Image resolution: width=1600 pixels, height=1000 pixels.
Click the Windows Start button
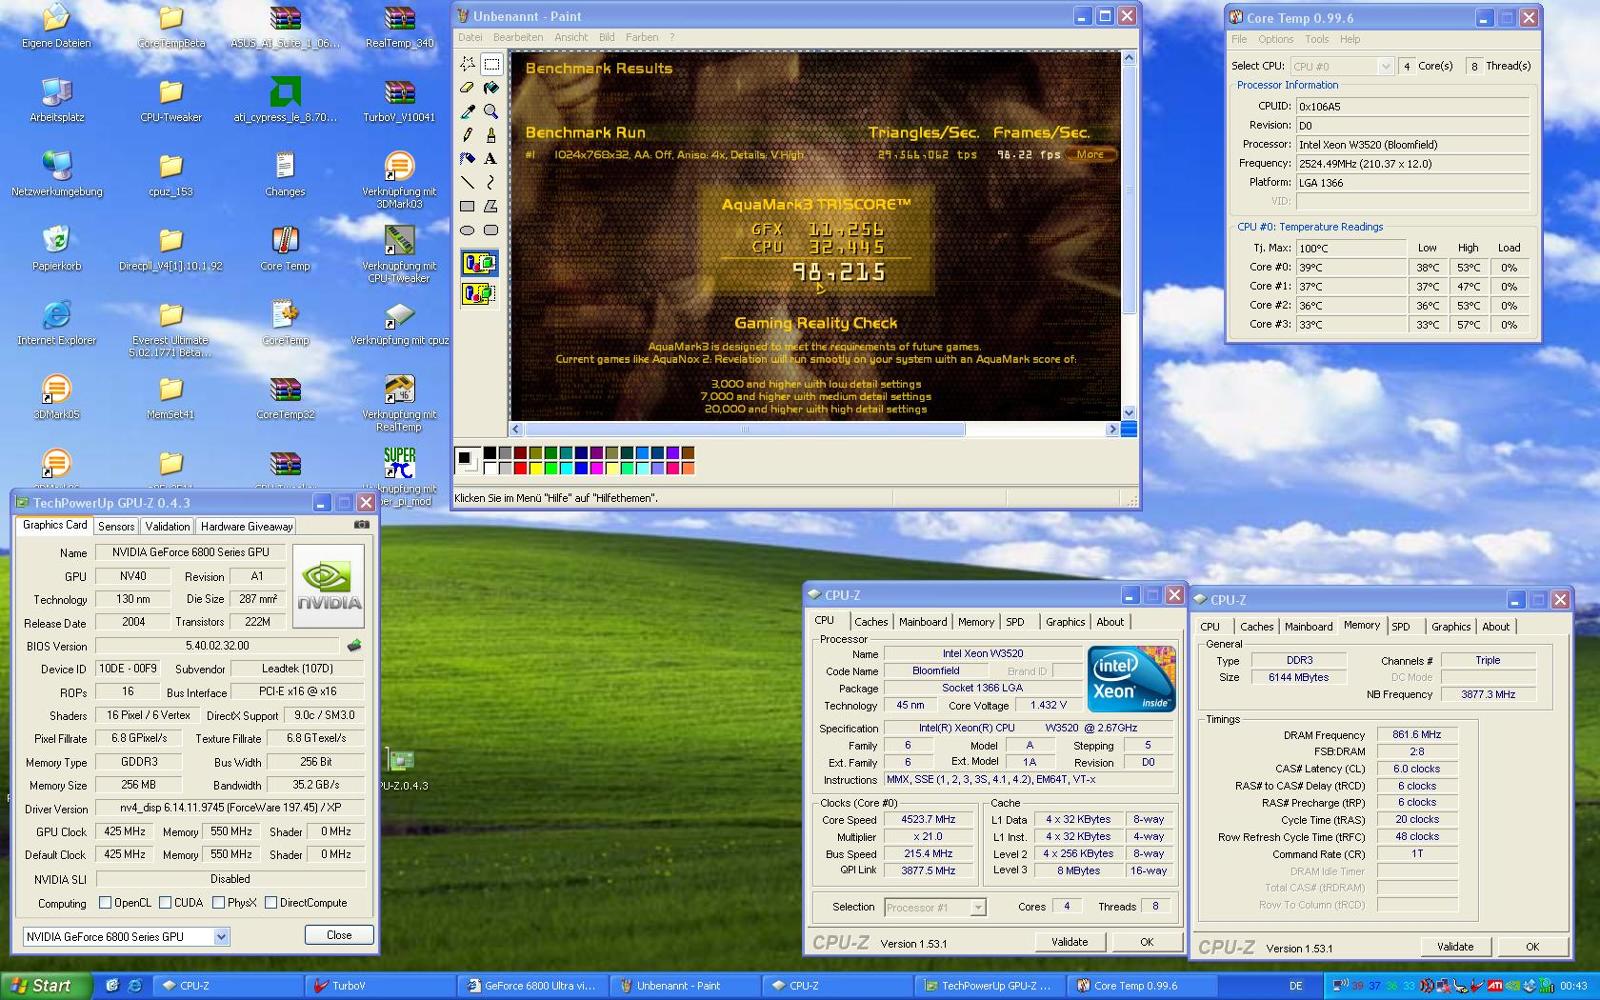(x=46, y=985)
